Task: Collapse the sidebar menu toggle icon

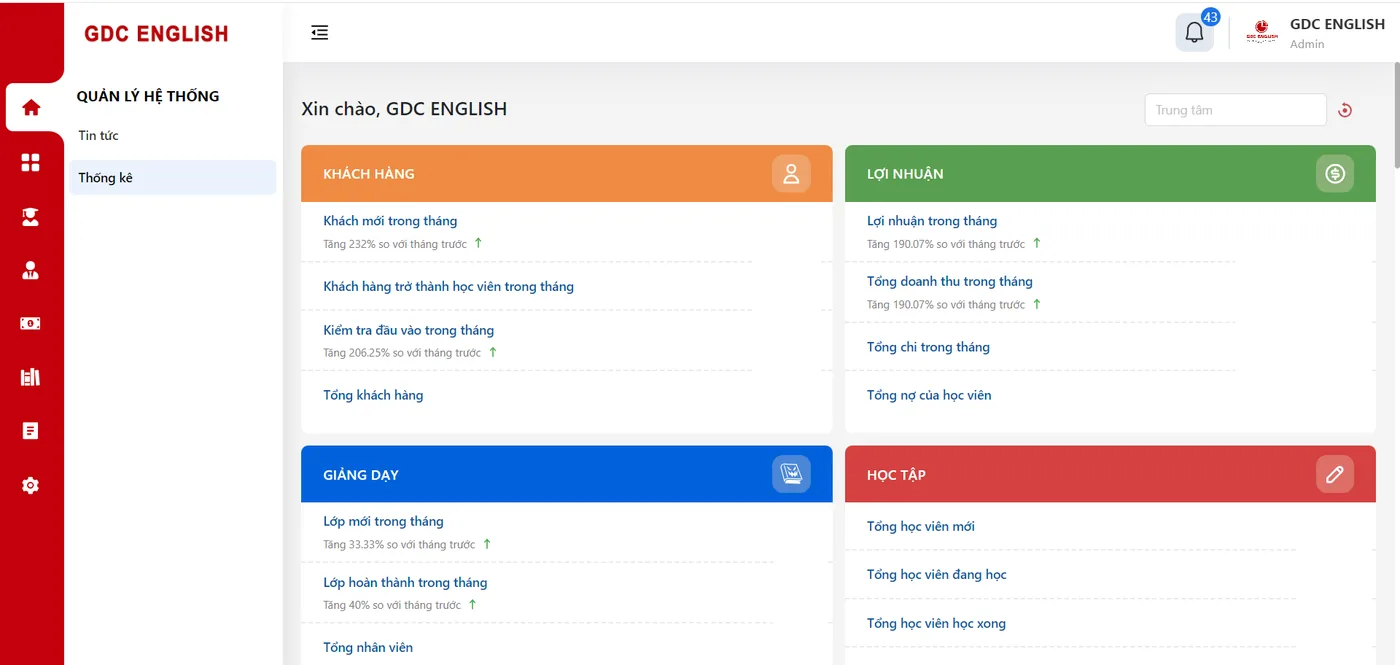Action: pyautogui.click(x=320, y=33)
